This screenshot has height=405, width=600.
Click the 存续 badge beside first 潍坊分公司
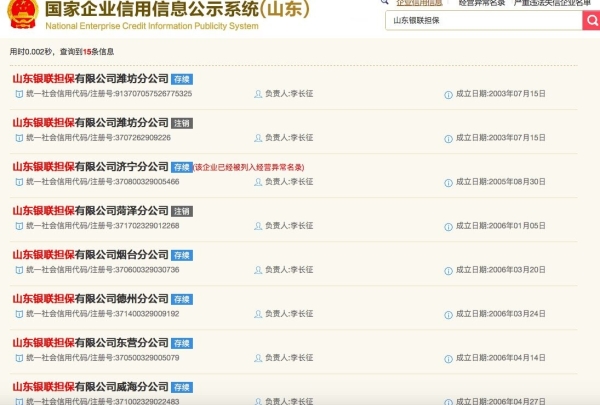tap(182, 79)
